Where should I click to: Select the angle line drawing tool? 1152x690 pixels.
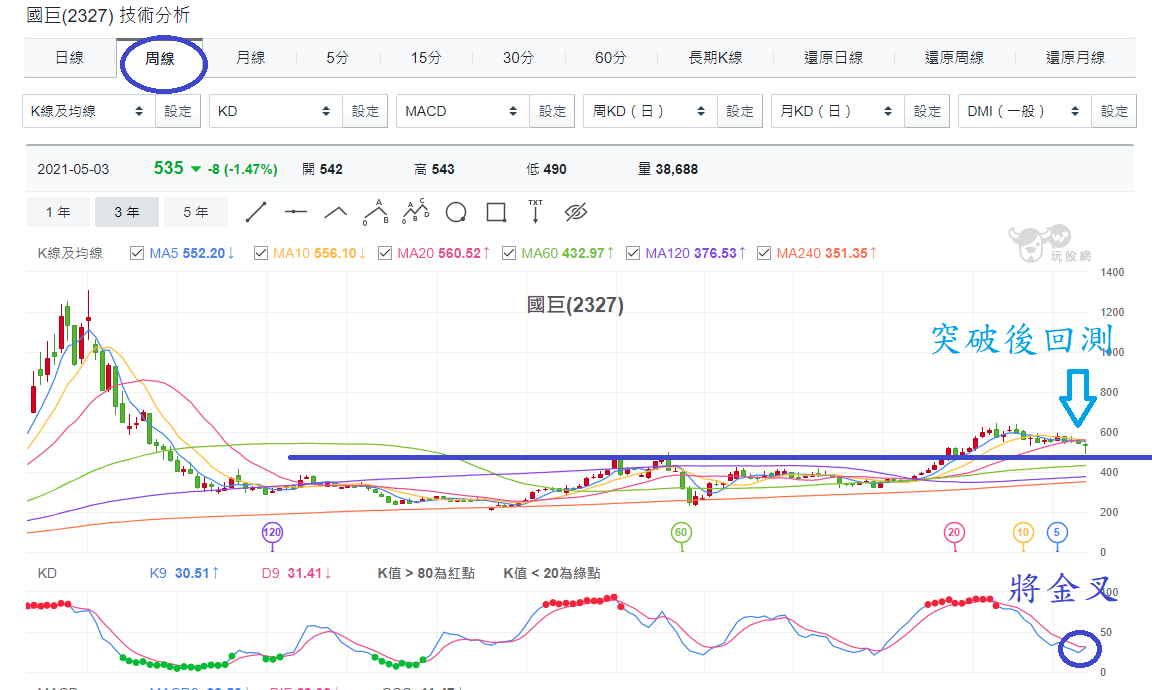336,212
